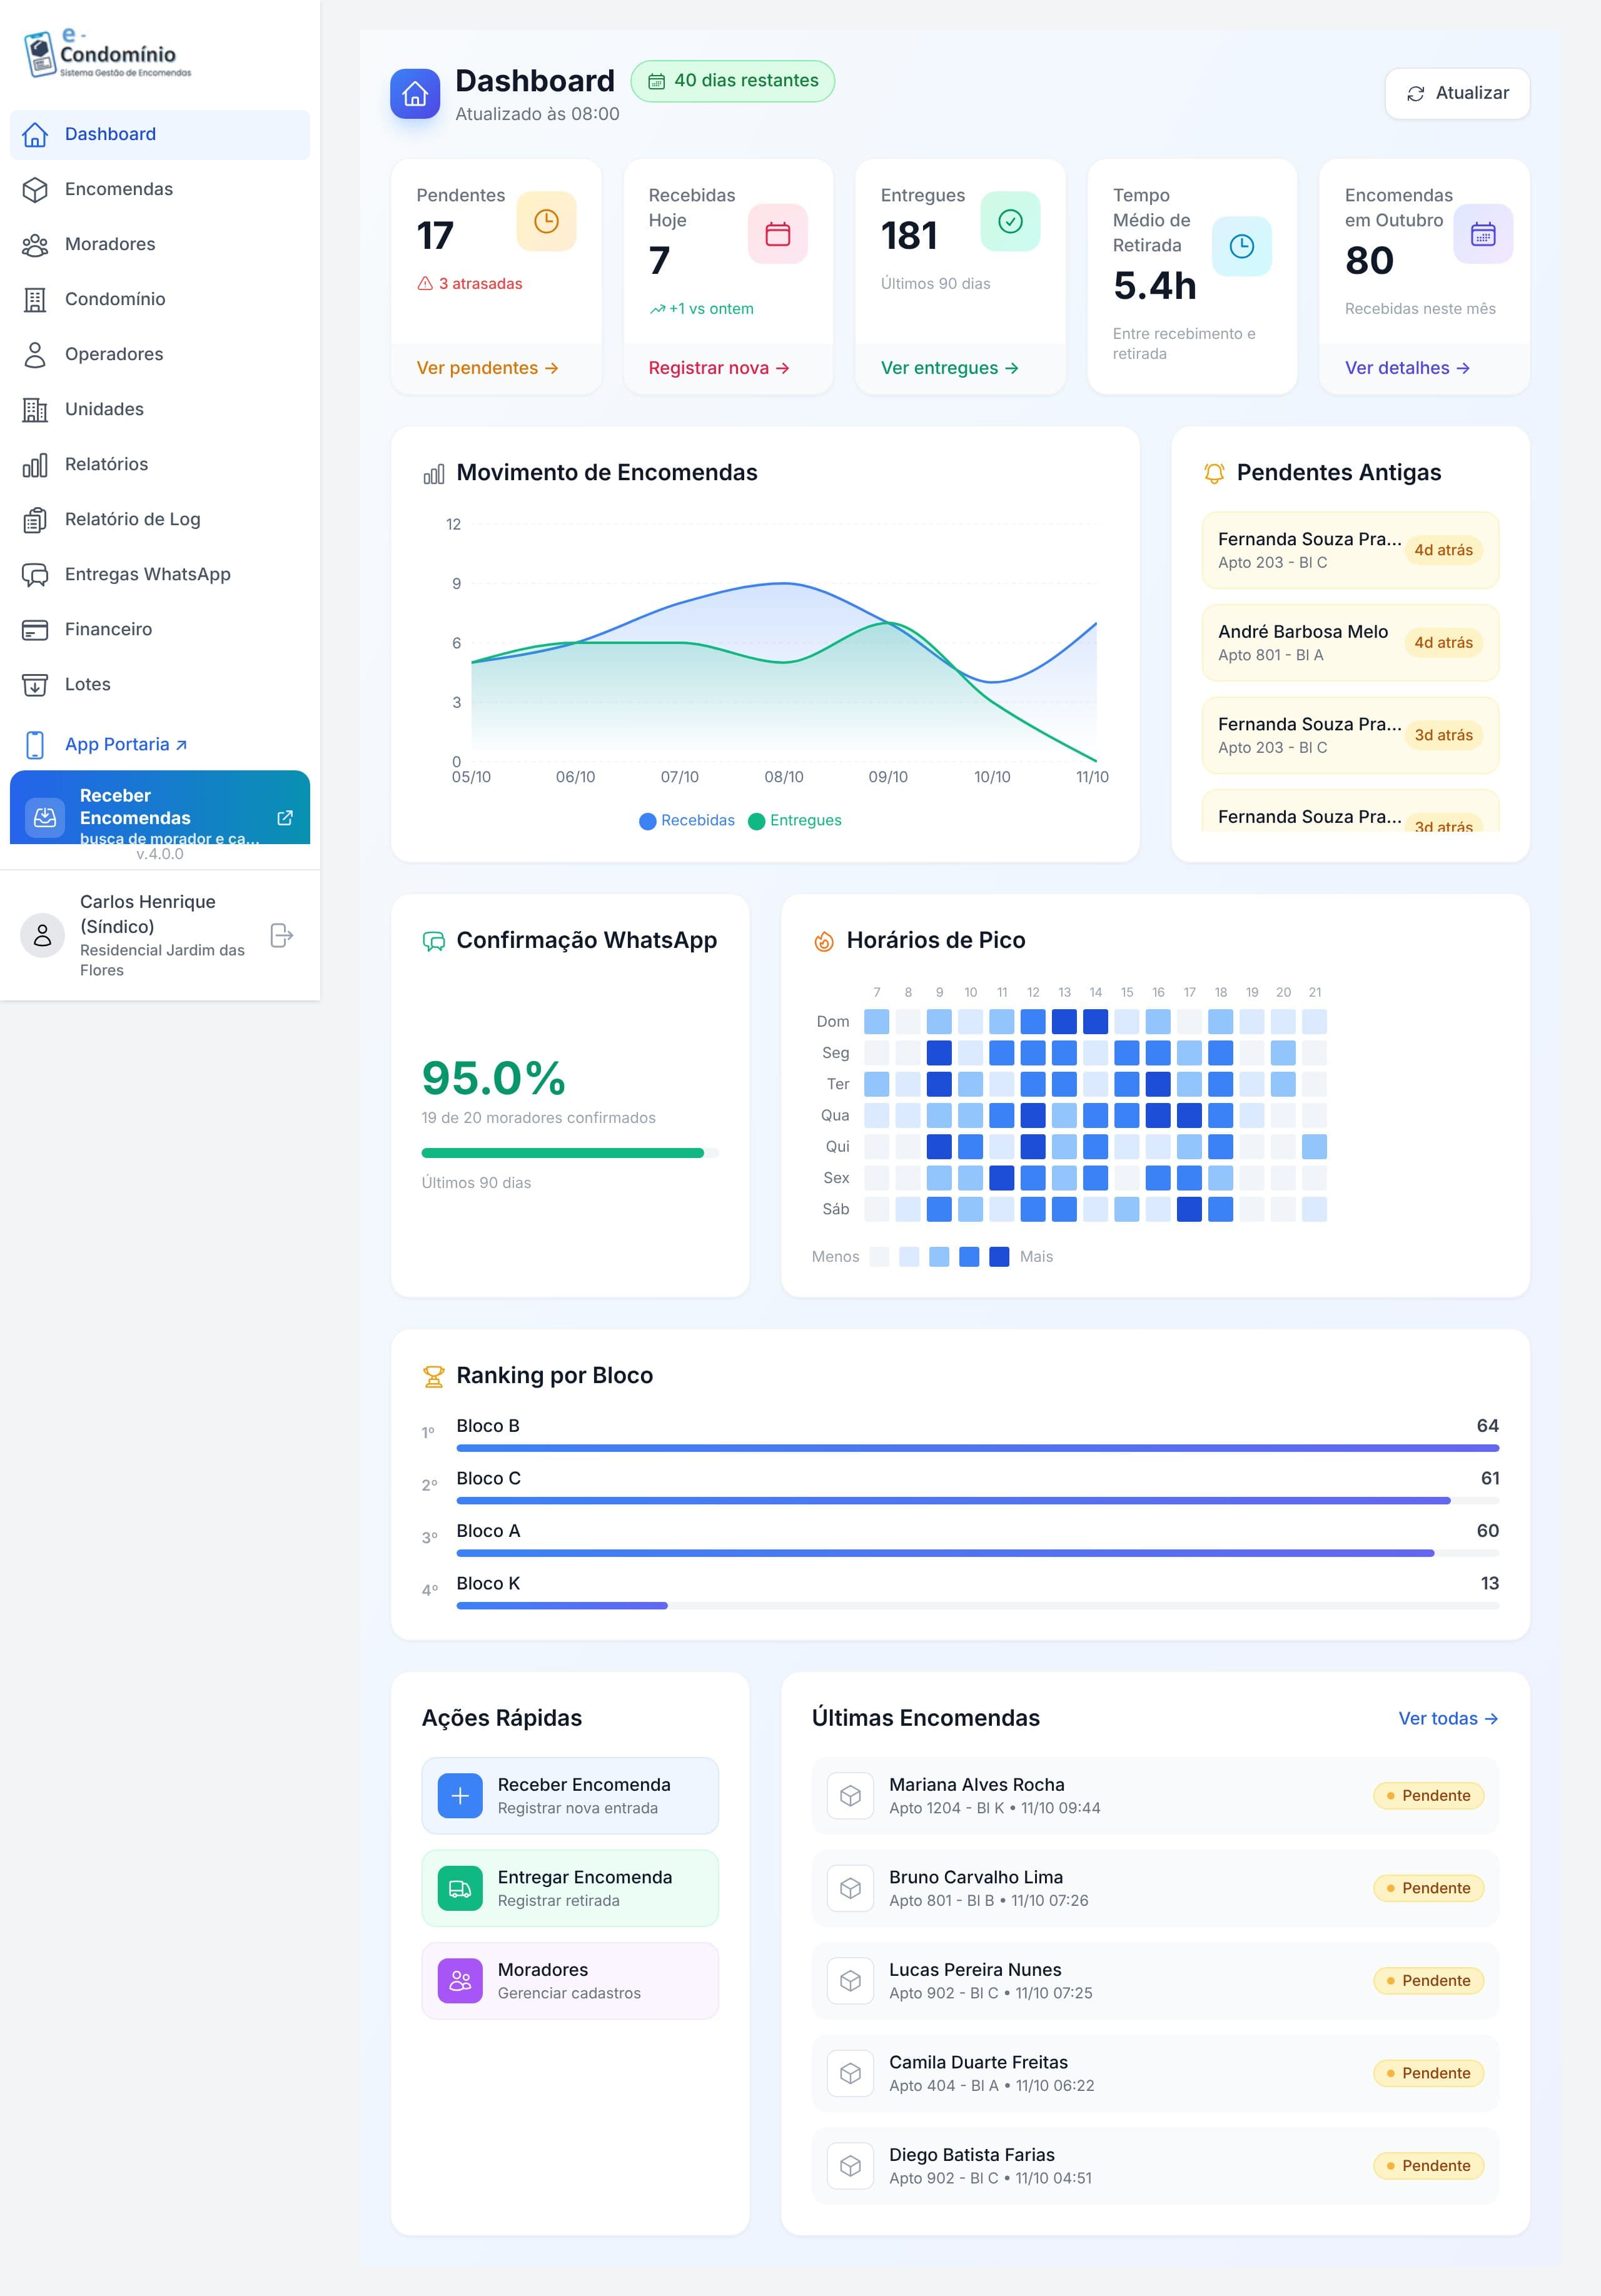This screenshot has height=2296, width=1601.
Task: Open Entregas WhatsApp sidebar item
Action: pyautogui.click(x=160, y=574)
